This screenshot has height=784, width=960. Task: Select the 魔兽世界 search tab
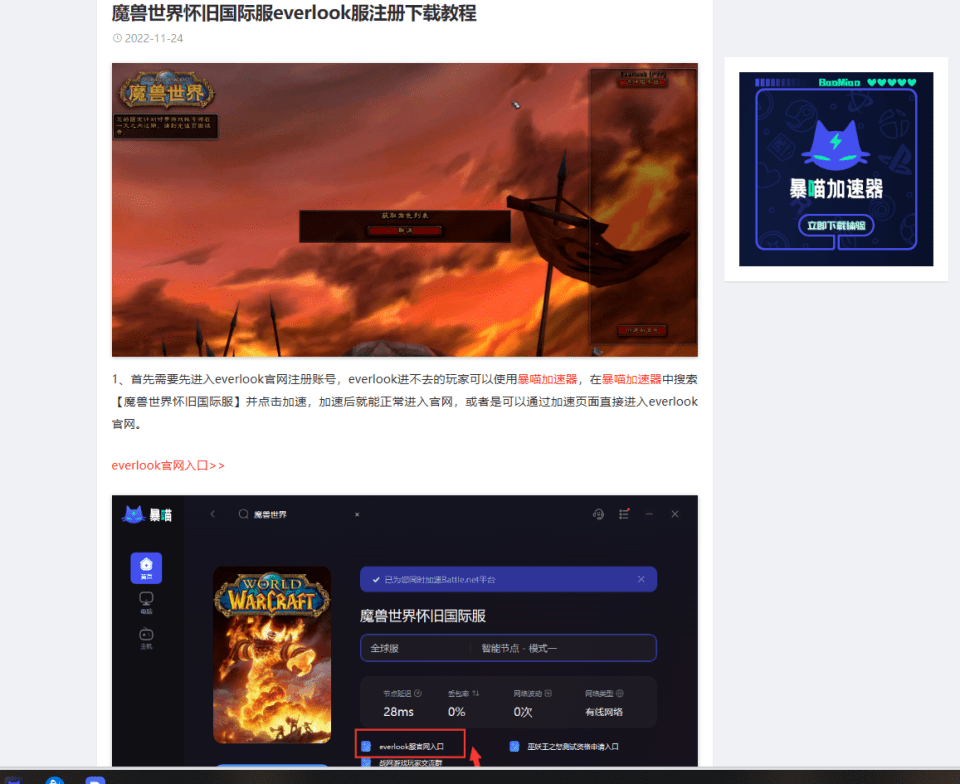point(270,514)
